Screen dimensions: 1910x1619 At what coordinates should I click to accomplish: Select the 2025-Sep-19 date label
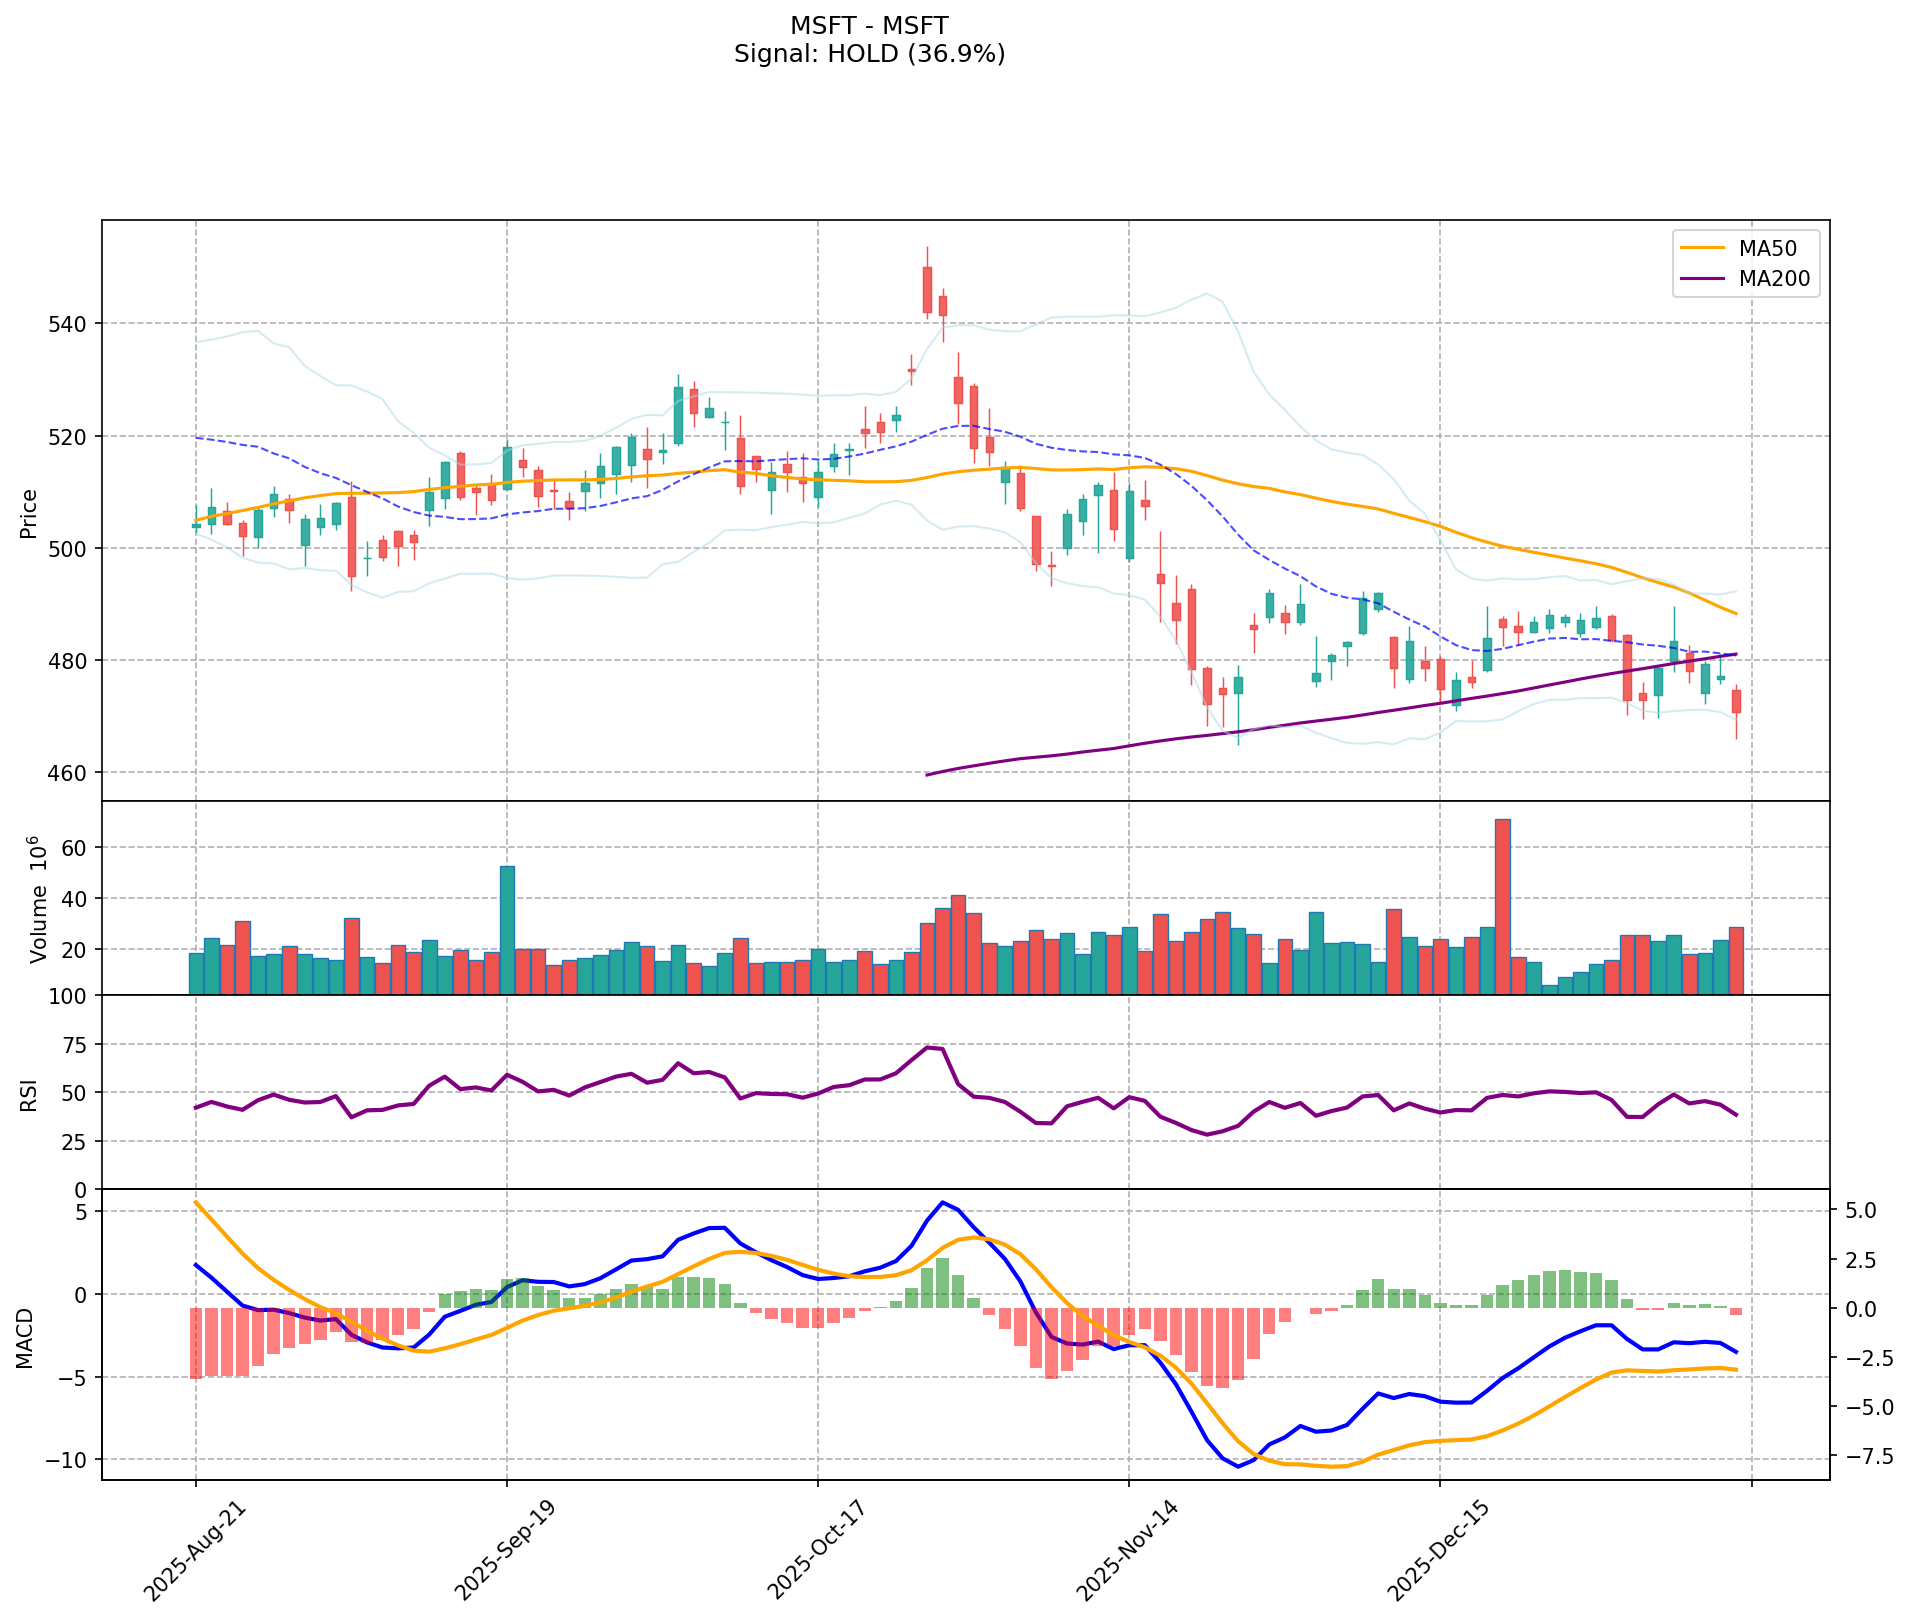506,1551
